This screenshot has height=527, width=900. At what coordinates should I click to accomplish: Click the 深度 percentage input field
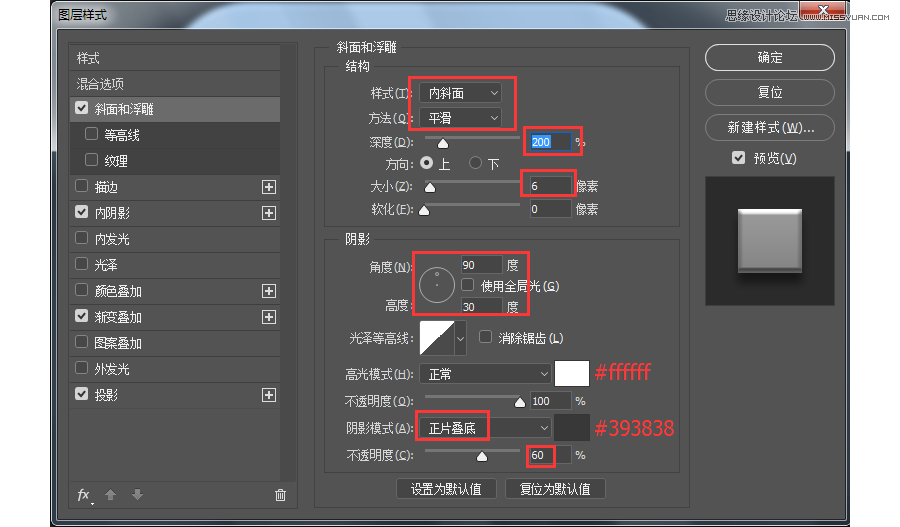(550, 142)
